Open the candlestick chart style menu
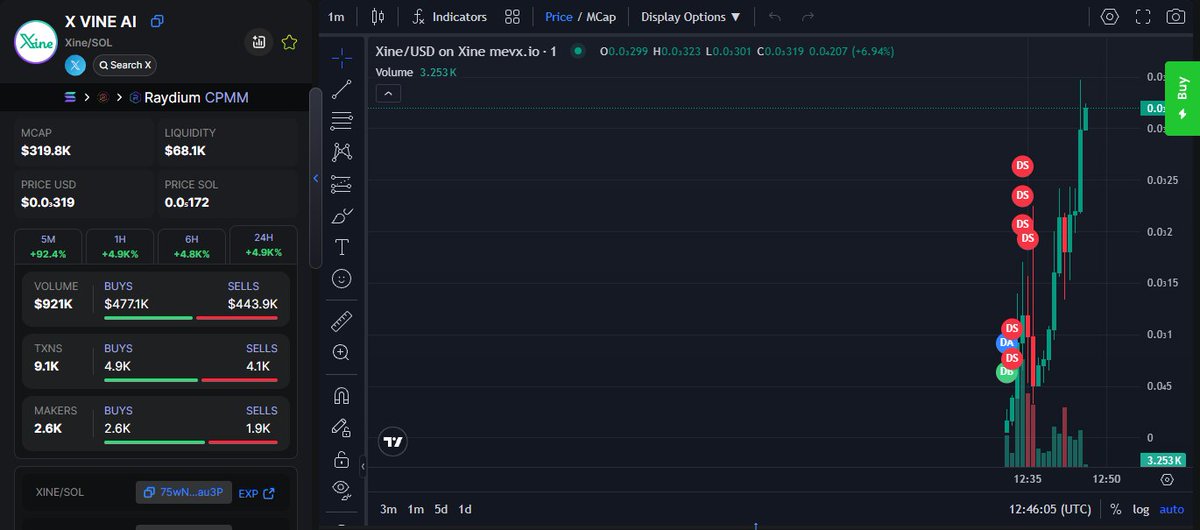 pyautogui.click(x=377, y=16)
